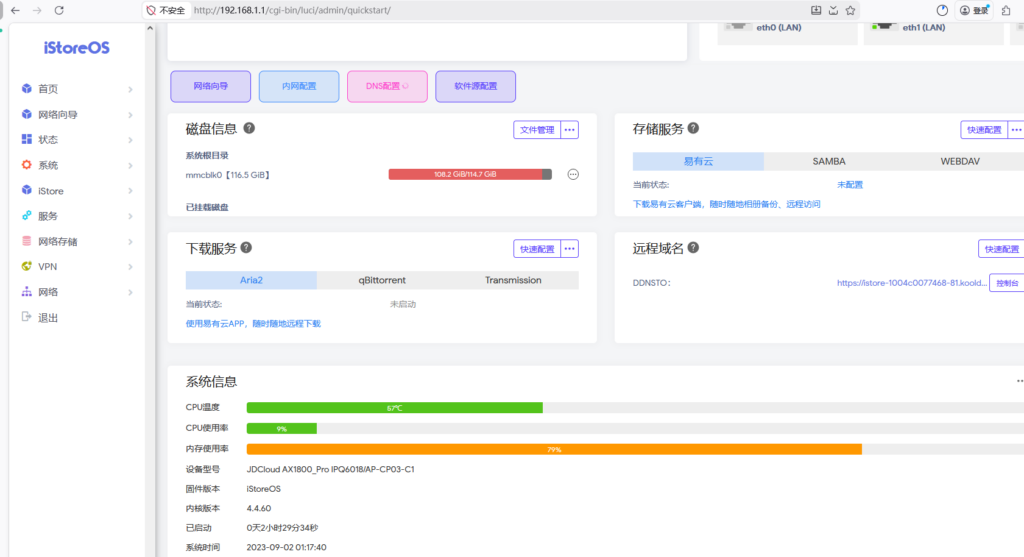
Task: Open 文件管理 in the 磁盘信息 card
Action: [x=537, y=130]
